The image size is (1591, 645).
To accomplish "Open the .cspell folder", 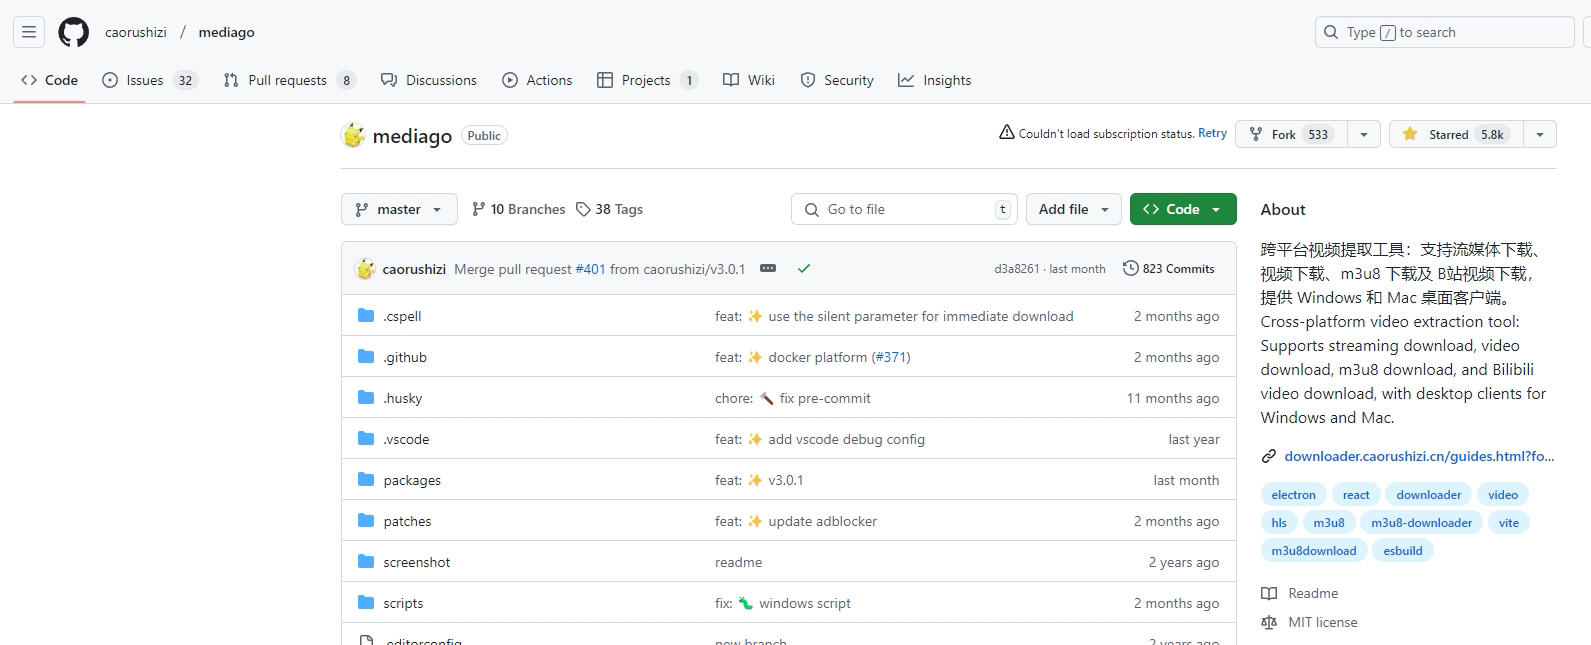I will [402, 316].
